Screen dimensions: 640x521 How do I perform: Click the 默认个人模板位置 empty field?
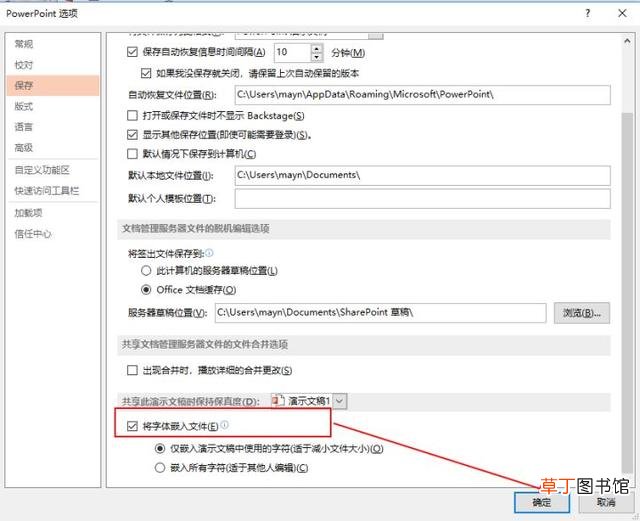[422, 198]
